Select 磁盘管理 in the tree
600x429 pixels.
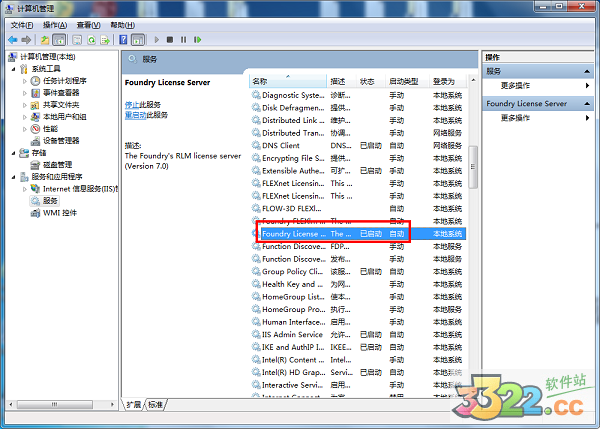coord(57,165)
